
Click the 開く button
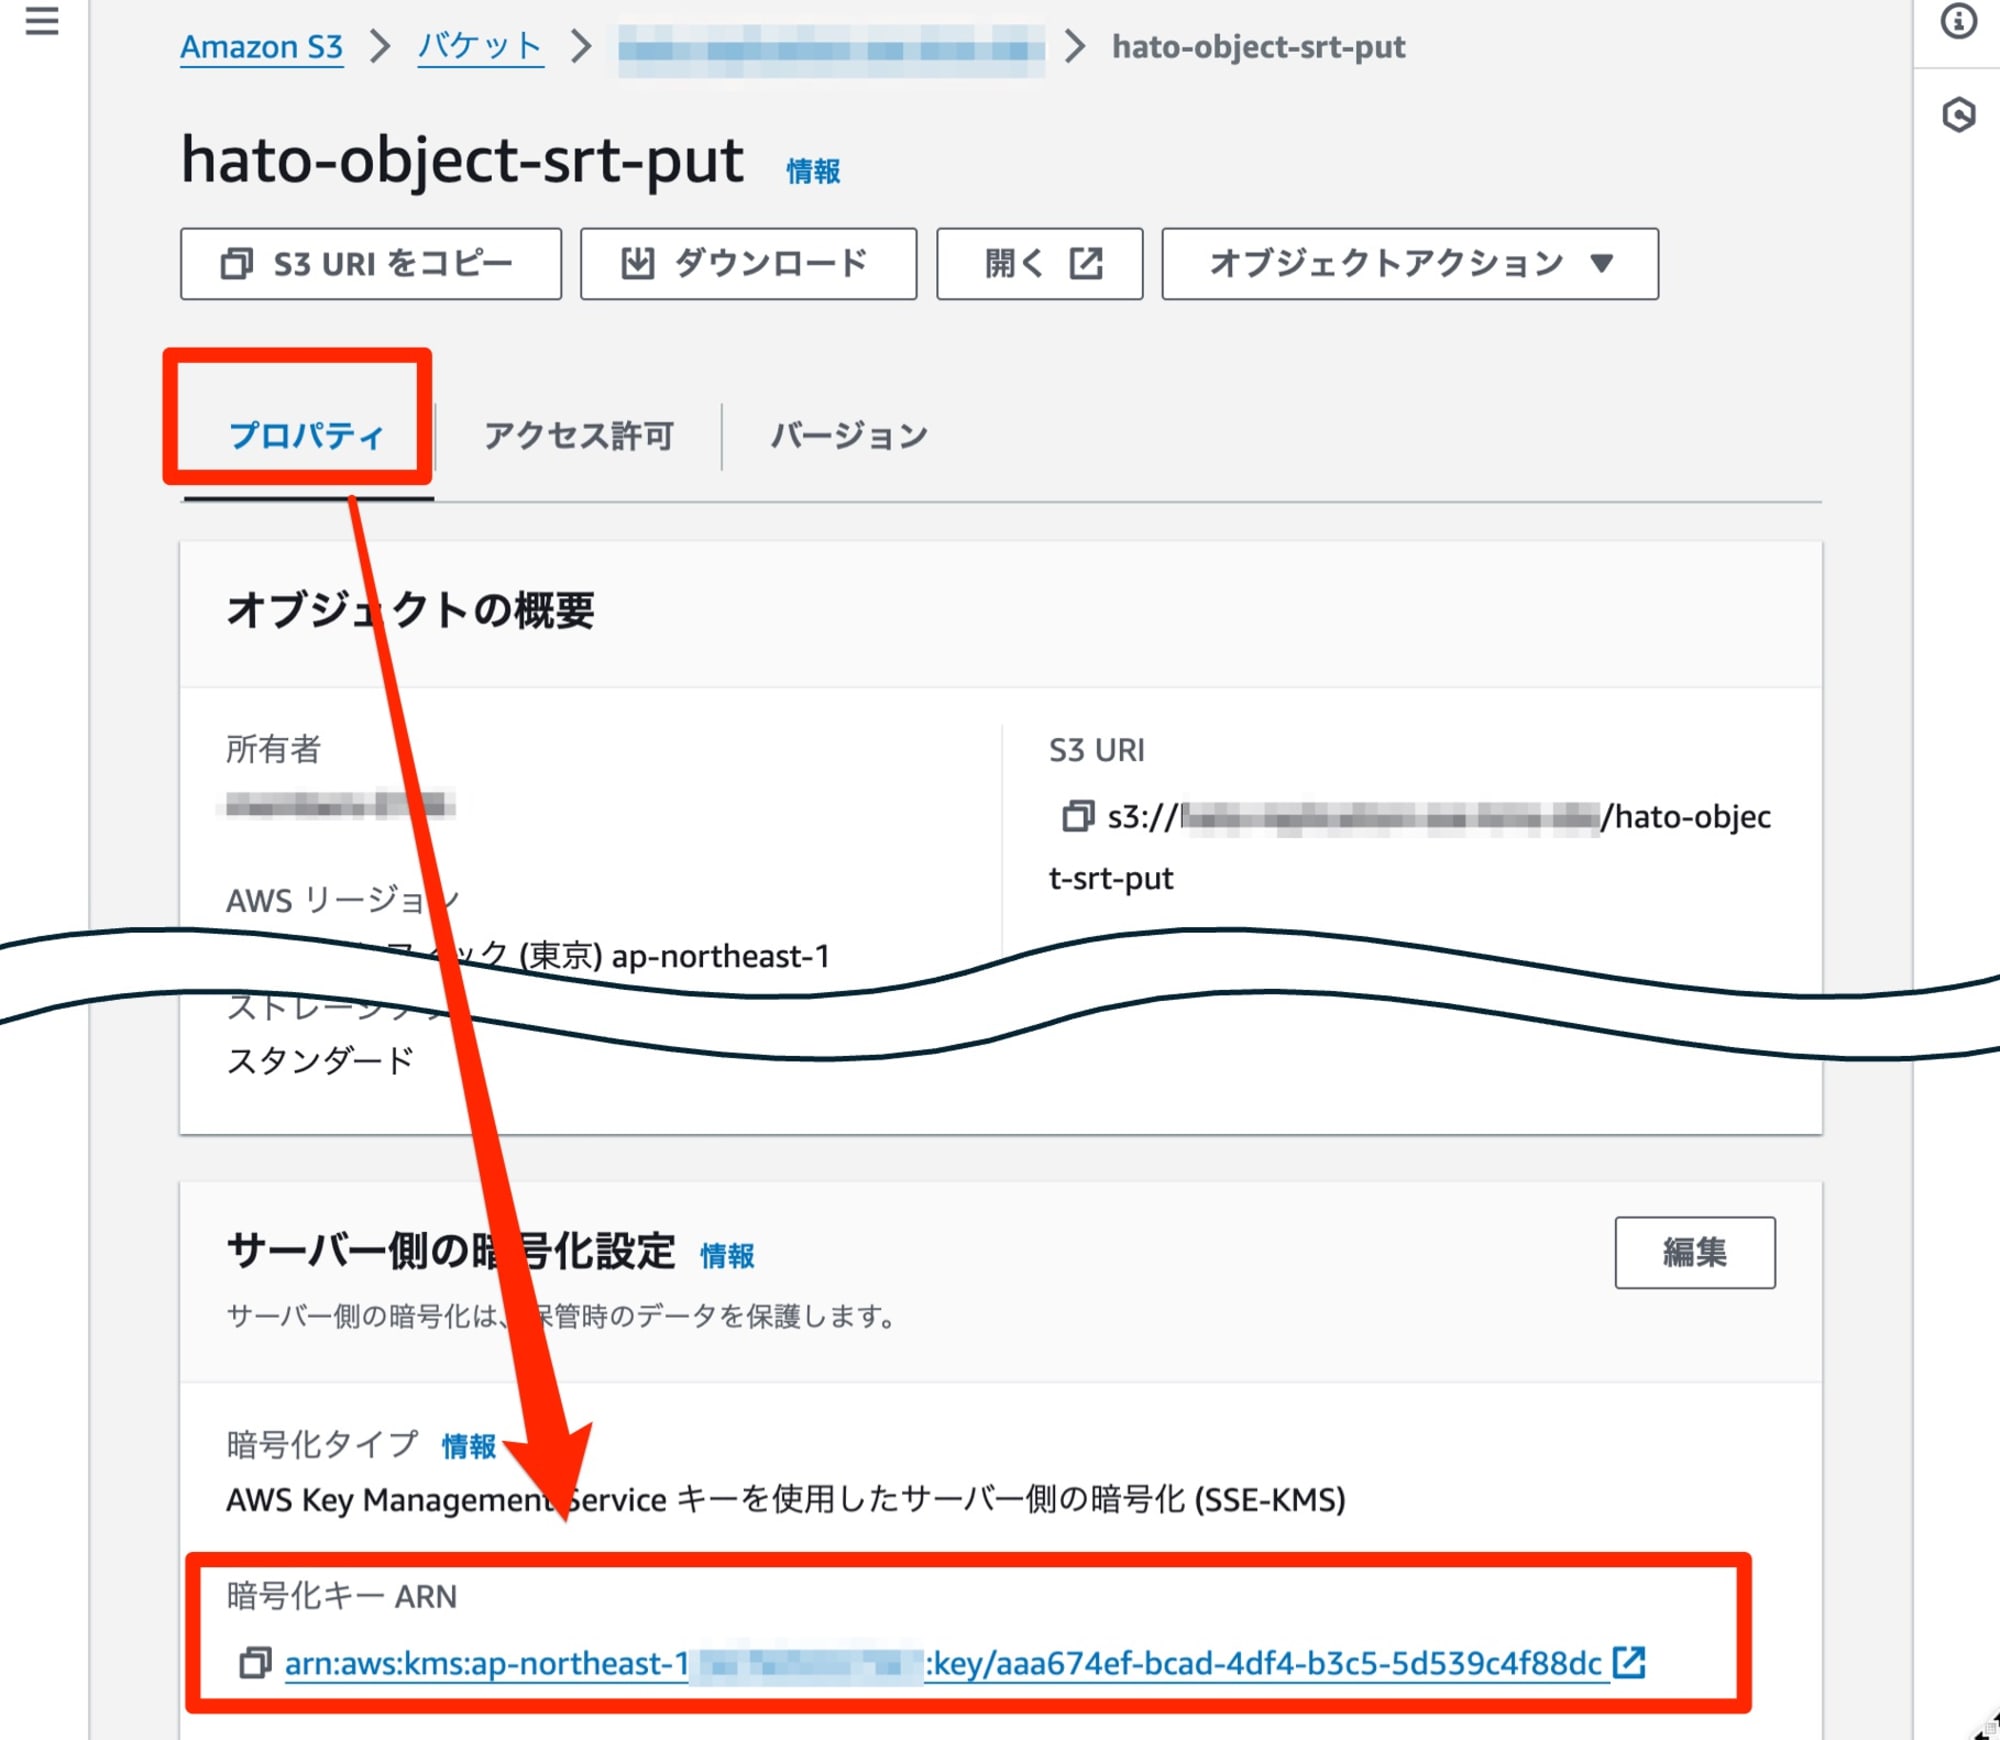tap(1039, 264)
